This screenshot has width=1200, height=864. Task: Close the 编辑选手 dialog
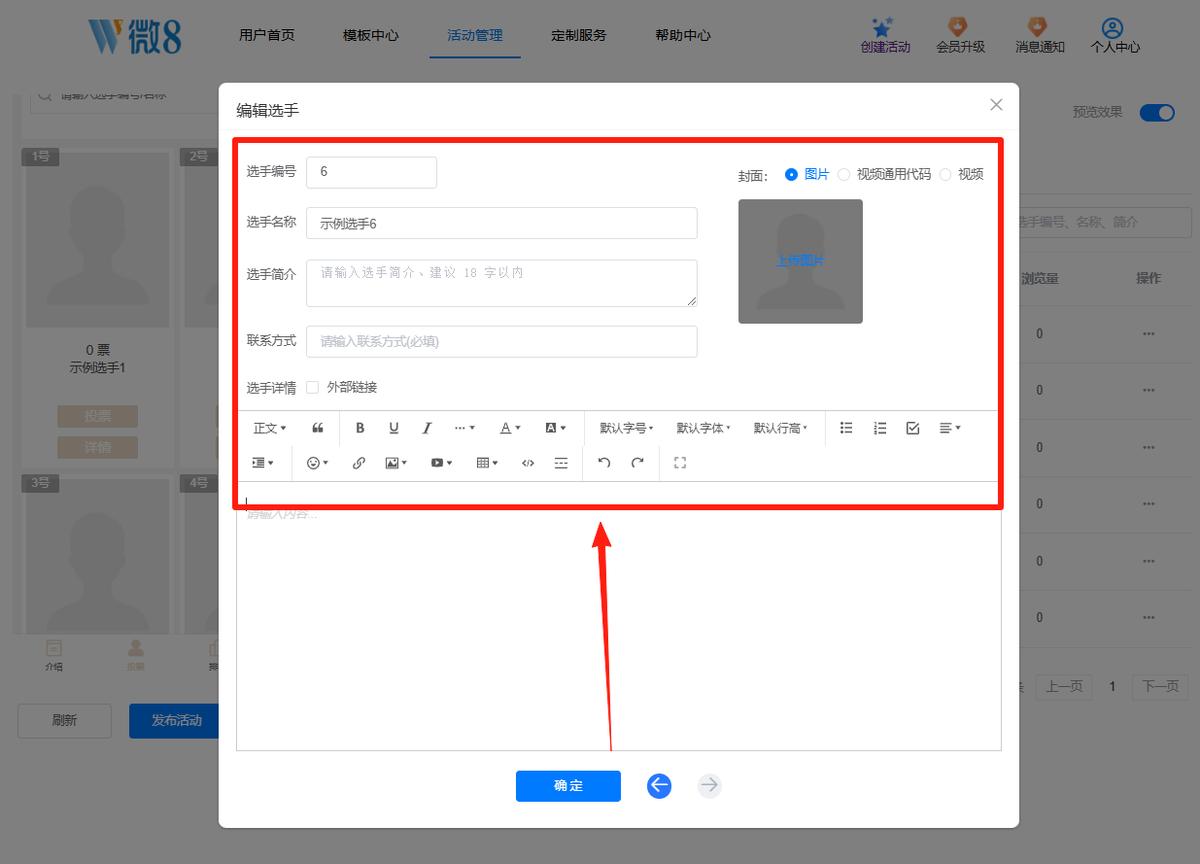[x=996, y=105]
